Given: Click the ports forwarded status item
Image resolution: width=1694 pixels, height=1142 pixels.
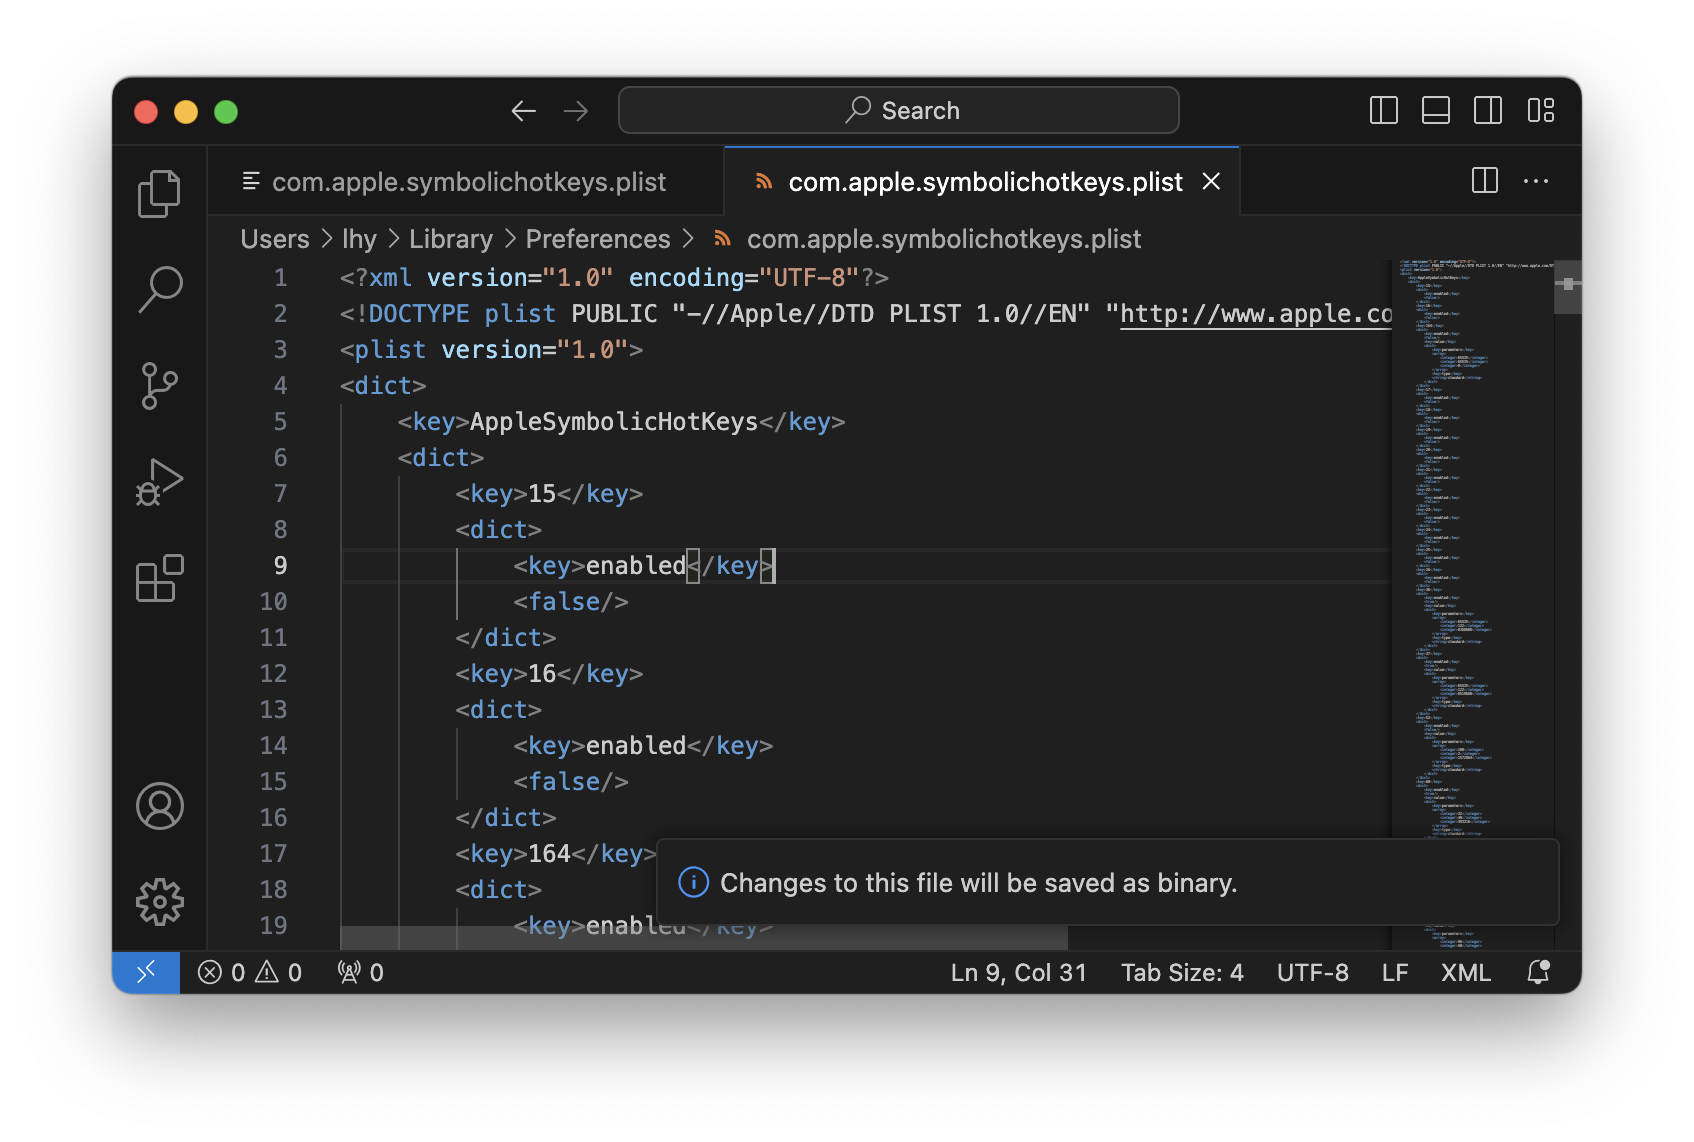Looking at the screenshot, I should (x=361, y=972).
